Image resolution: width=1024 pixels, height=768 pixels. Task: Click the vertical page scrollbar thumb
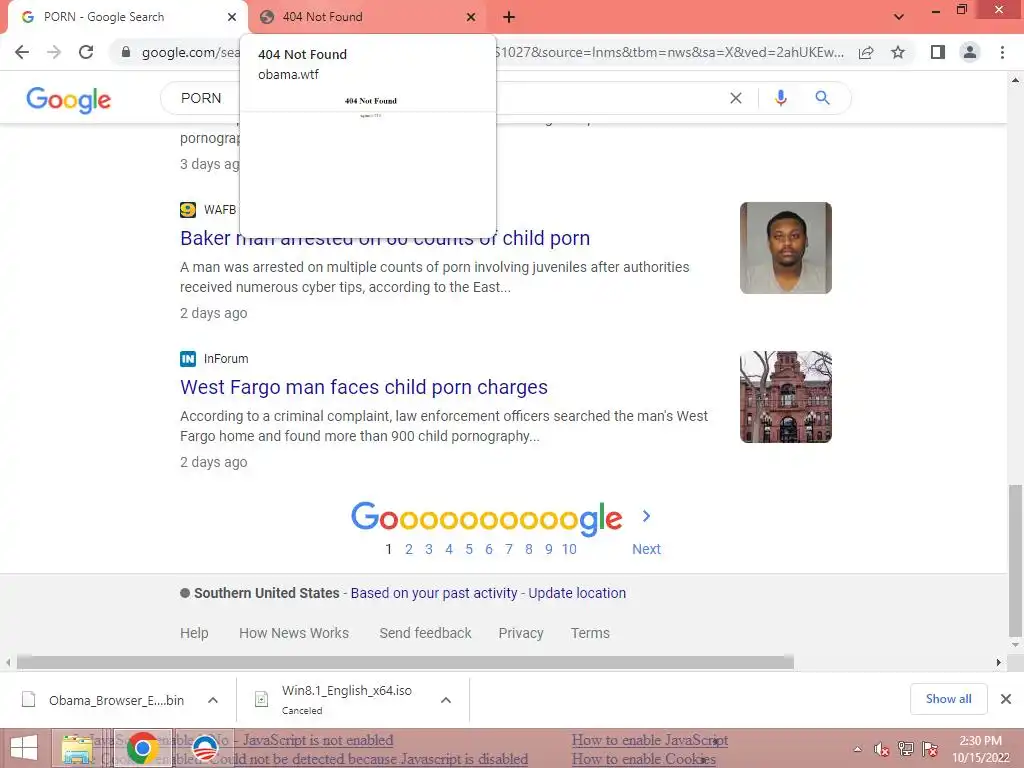pos(1015,560)
